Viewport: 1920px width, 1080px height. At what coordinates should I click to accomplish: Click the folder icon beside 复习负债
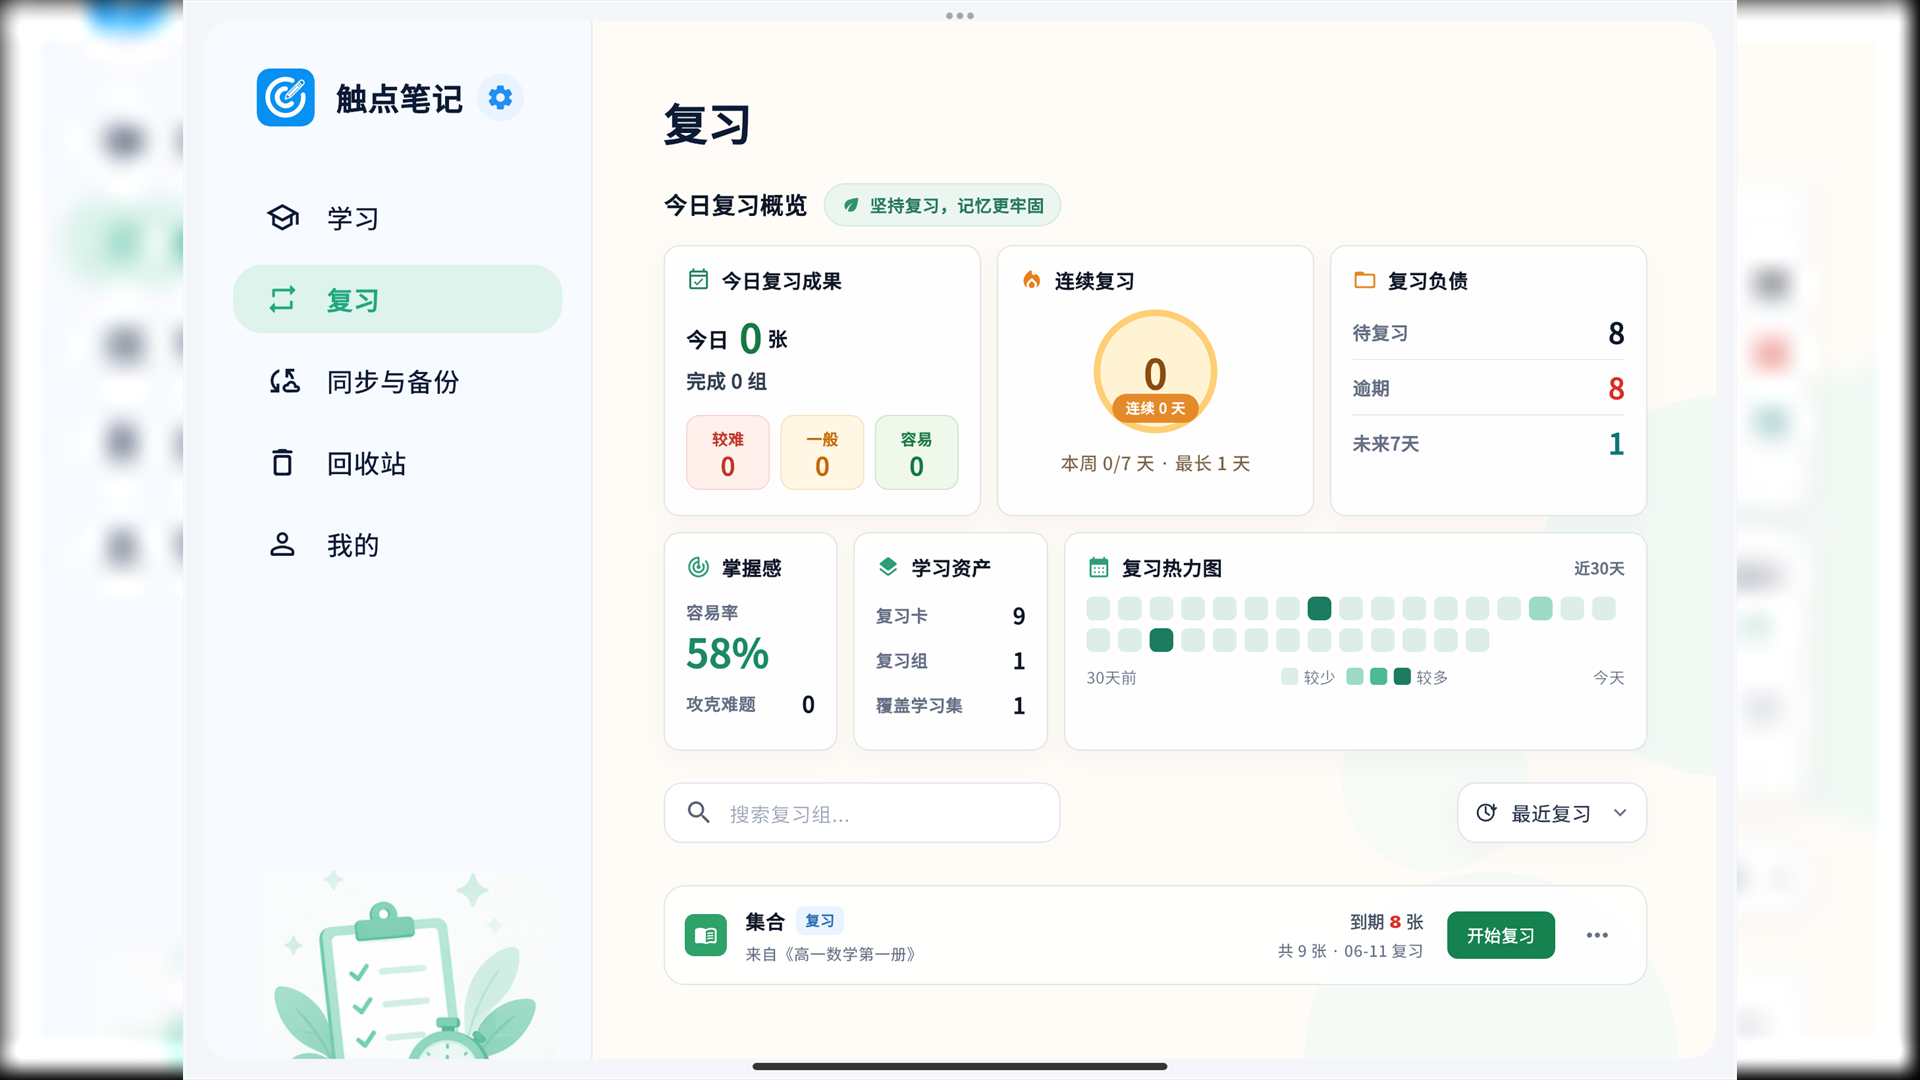click(x=1365, y=280)
